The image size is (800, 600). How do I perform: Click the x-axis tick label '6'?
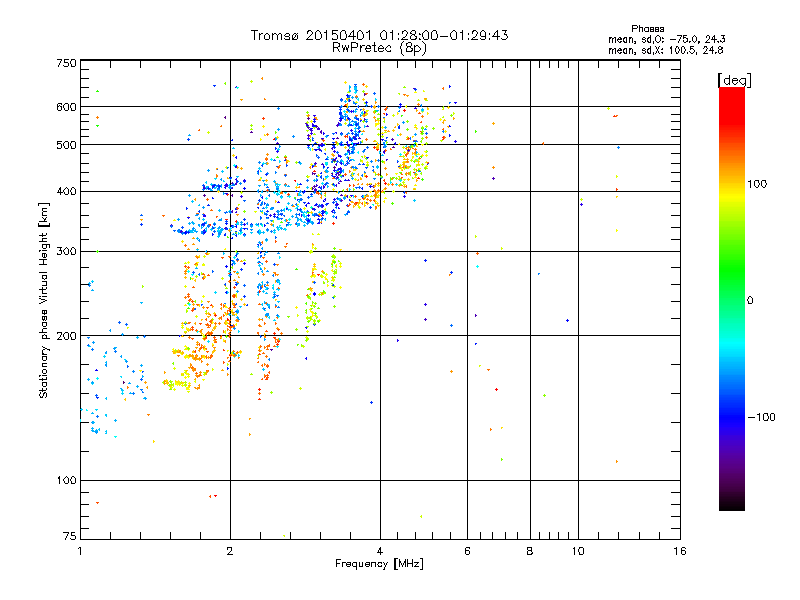[x=467, y=551]
